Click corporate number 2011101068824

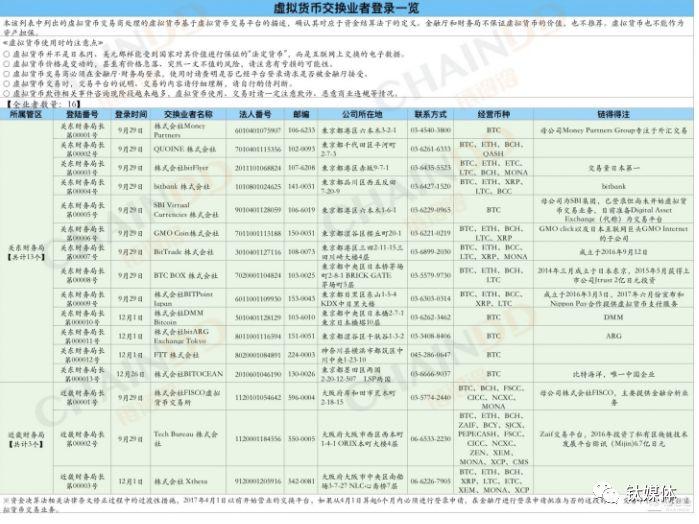[x=258, y=168]
